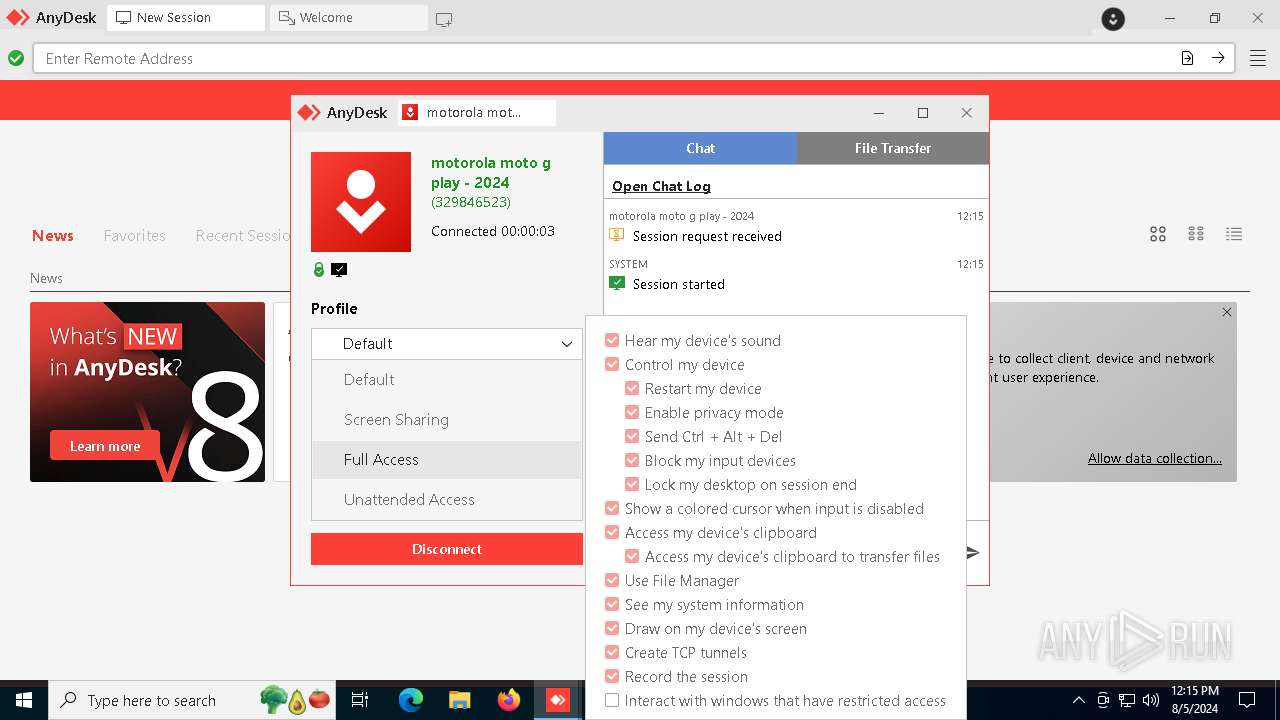Open the AnyDesk hamburger menu

pyautogui.click(x=1257, y=58)
